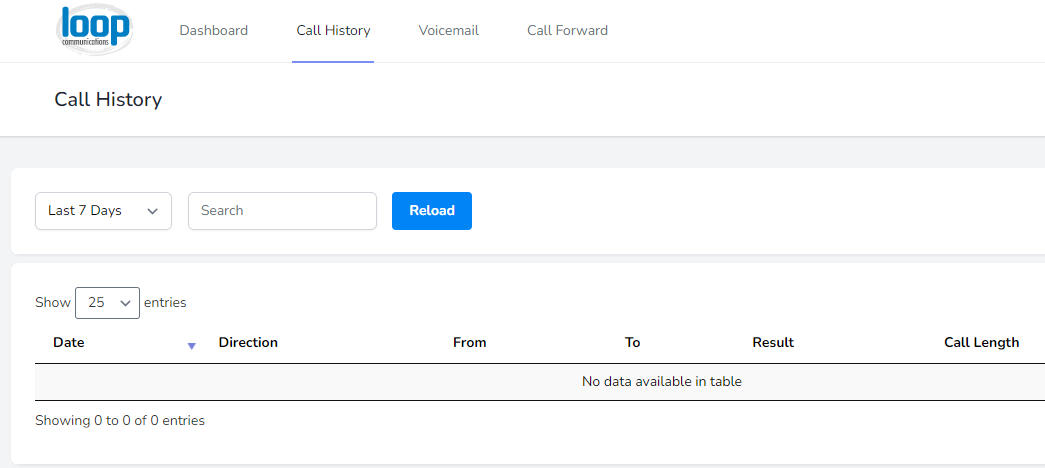Click the Showing 0 entries summary text
The image size is (1045, 468).
coord(120,421)
